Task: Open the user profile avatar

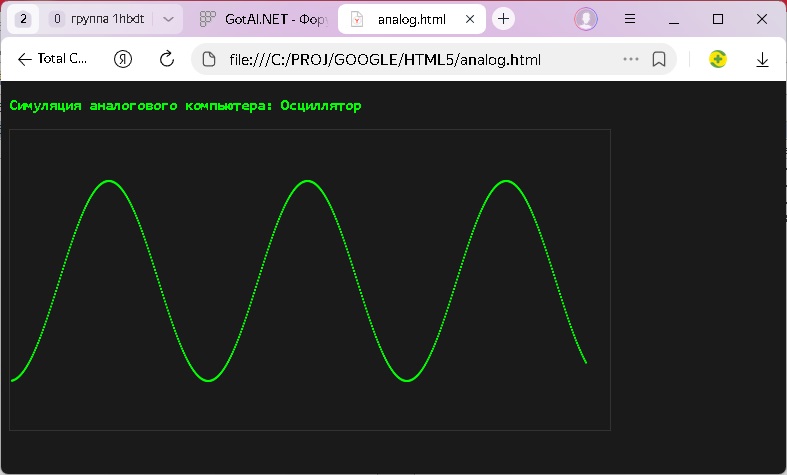Action: [x=586, y=19]
